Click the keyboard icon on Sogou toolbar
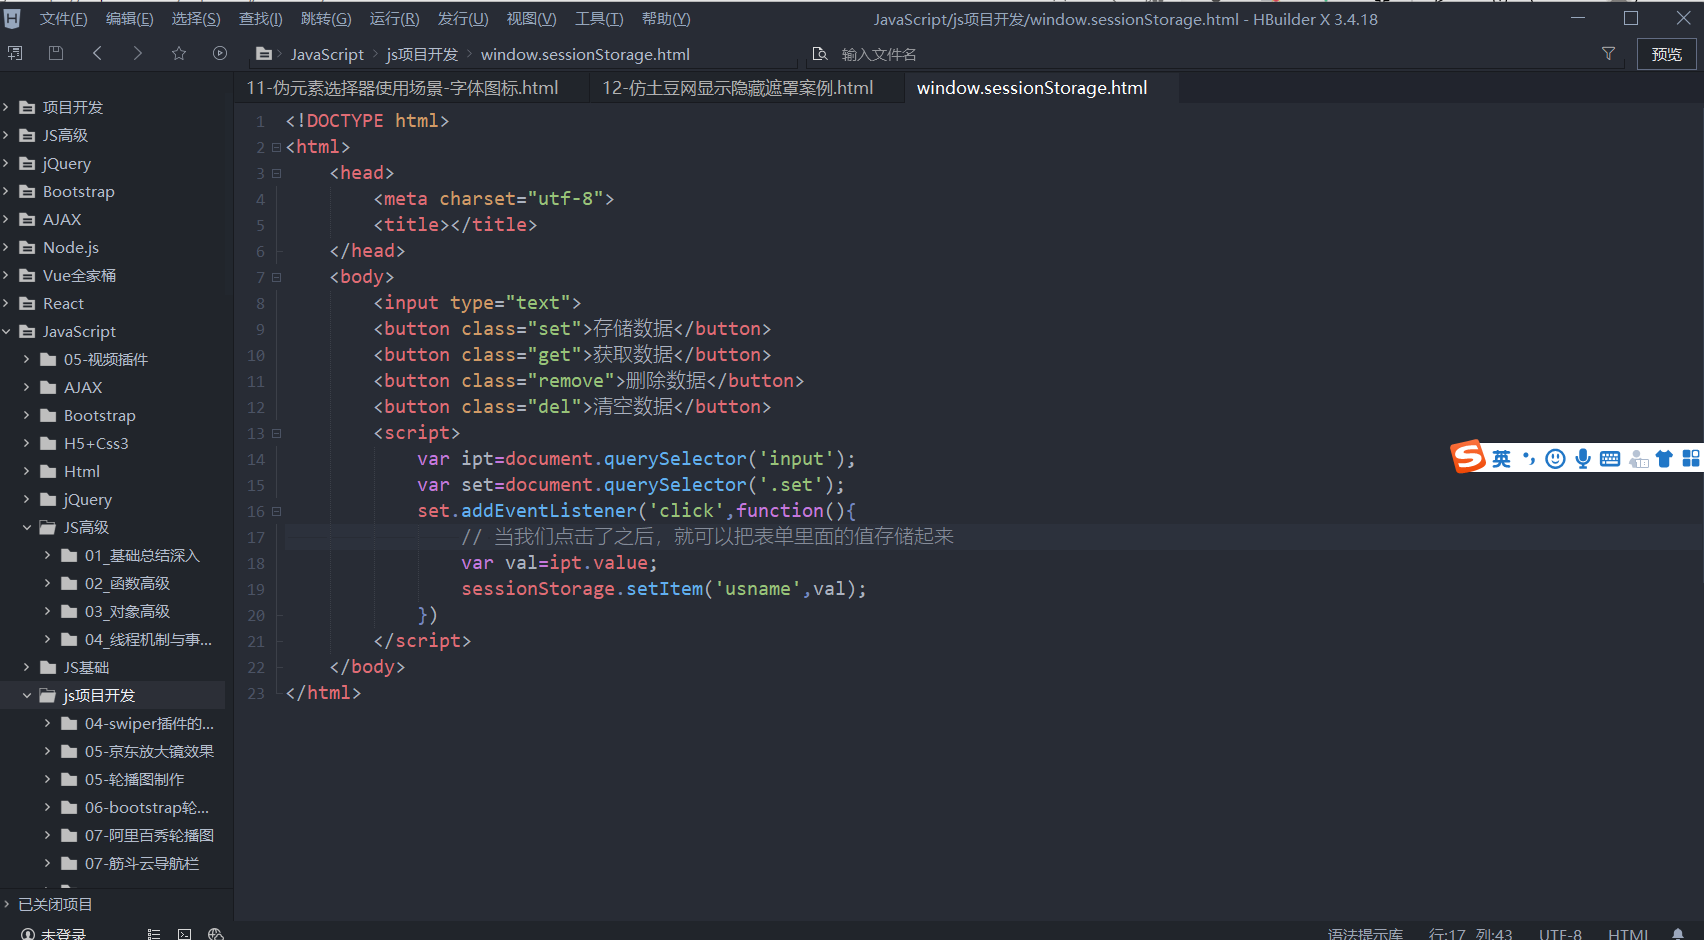Viewport: 1704px width, 940px height. pyautogui.click(x=1609, y=458)
